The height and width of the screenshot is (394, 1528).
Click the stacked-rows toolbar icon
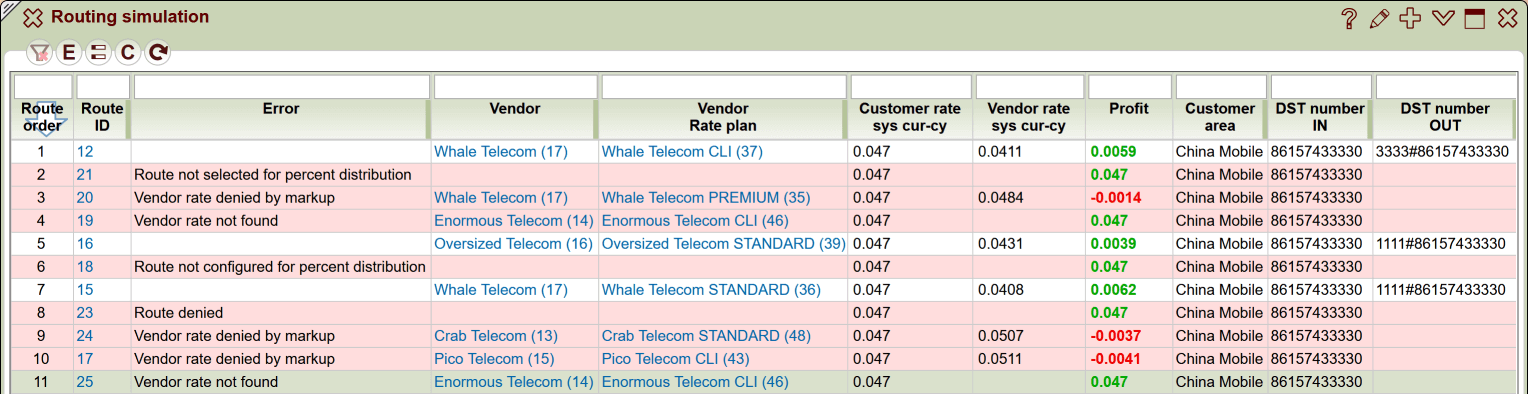click(x=98, y=53)
